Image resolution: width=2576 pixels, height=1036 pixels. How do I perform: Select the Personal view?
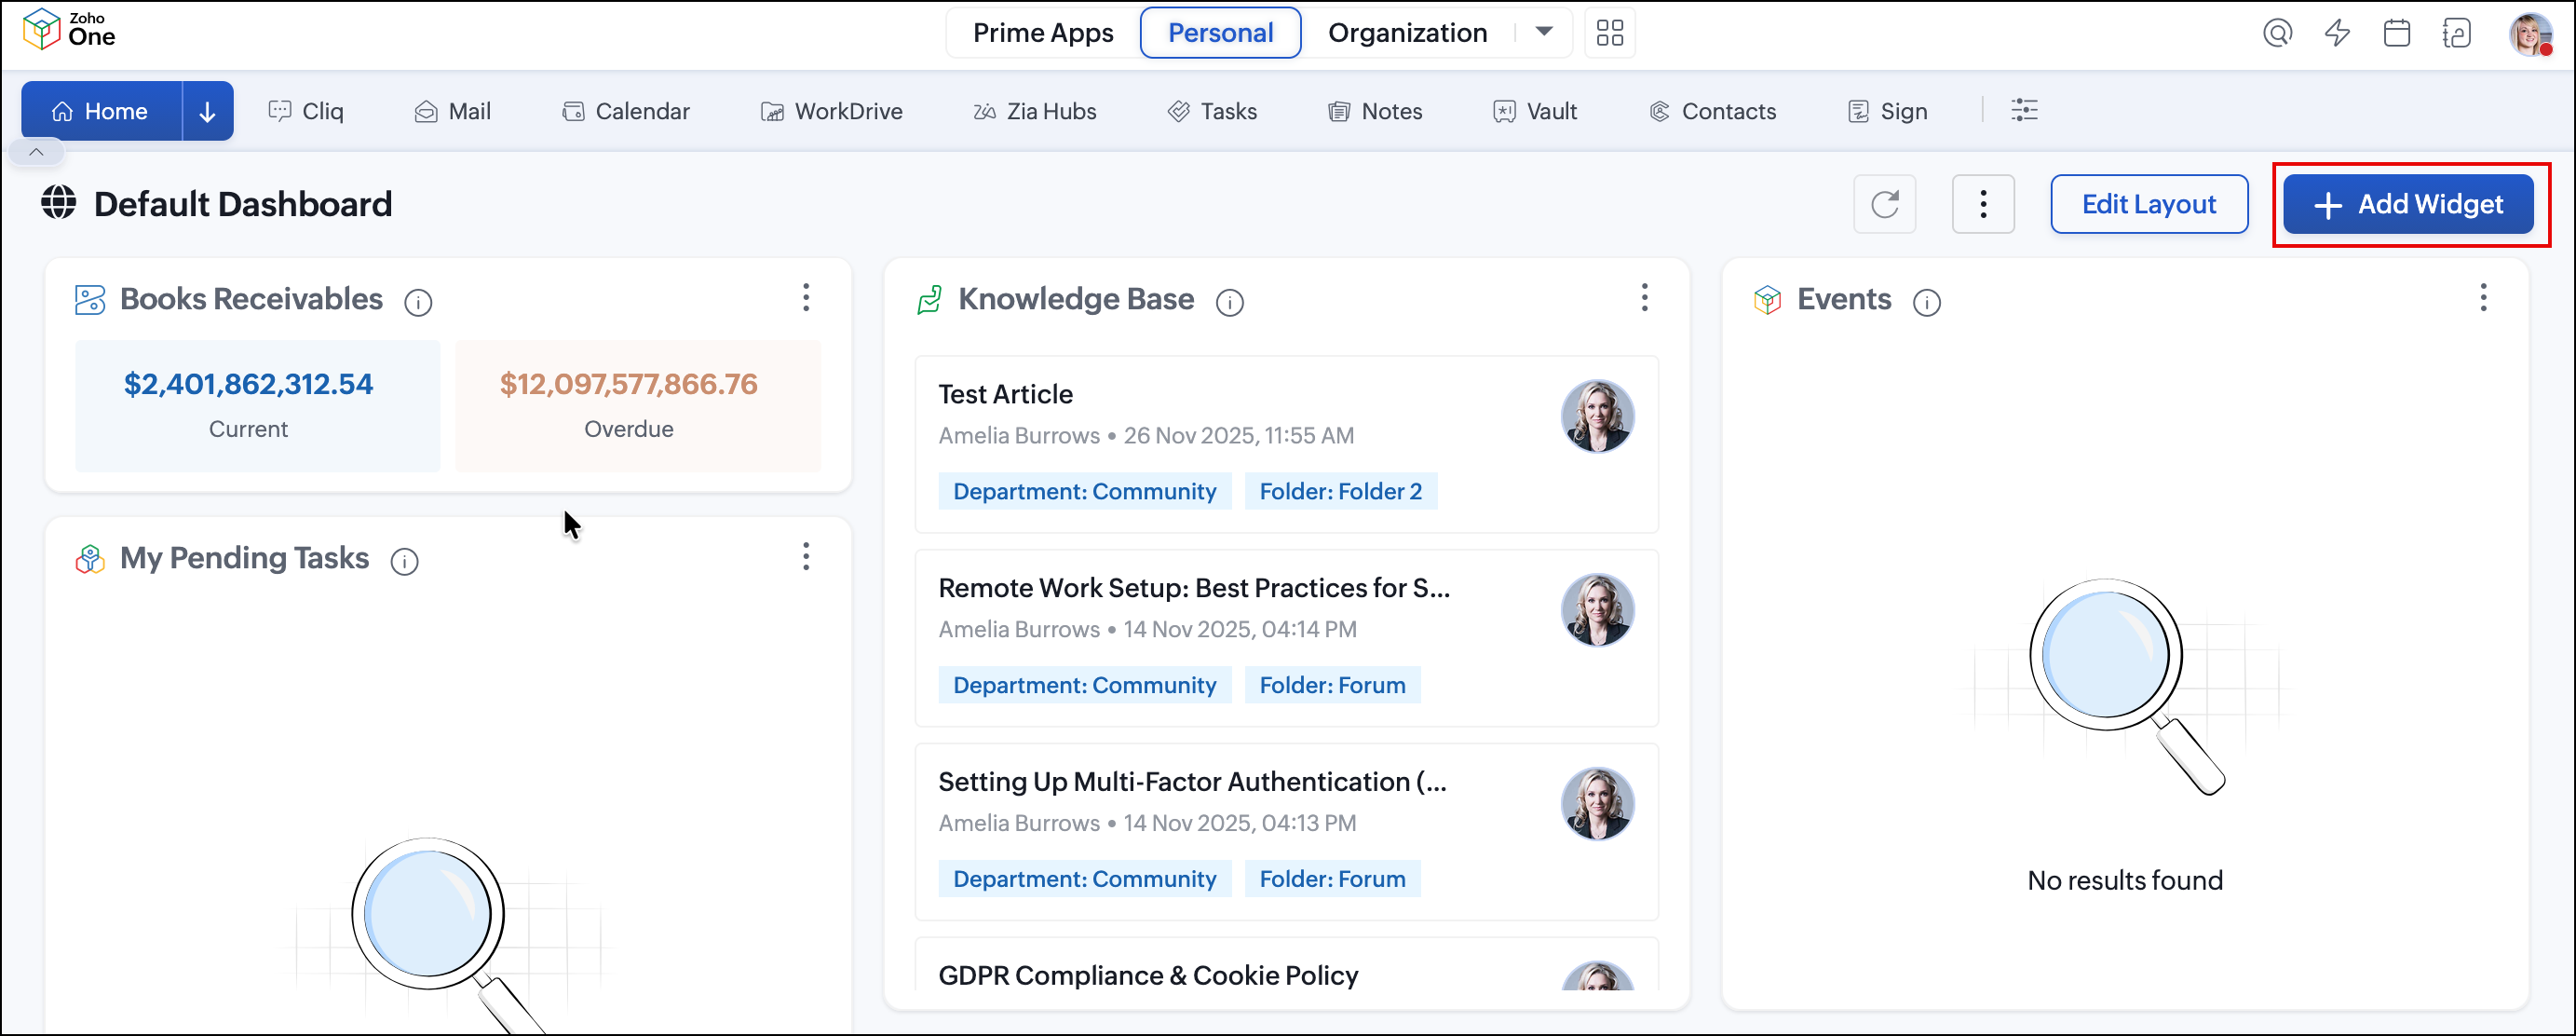(x=1221, y=33)
